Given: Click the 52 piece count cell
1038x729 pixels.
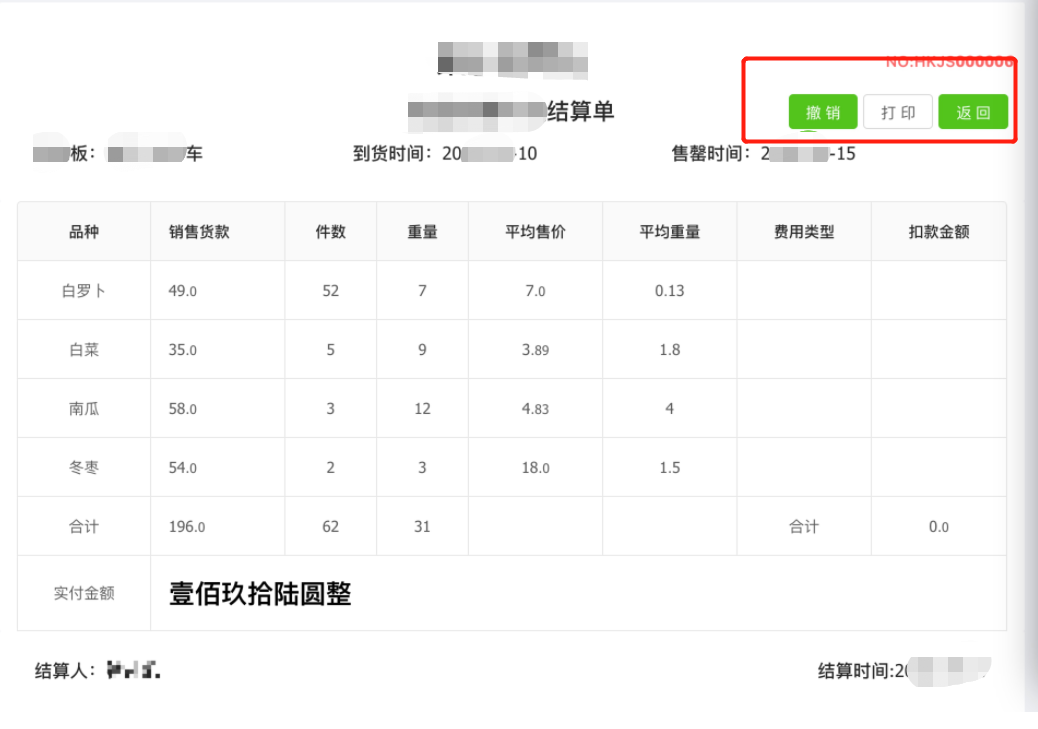Looking at the screenshot, I should 330,291.
